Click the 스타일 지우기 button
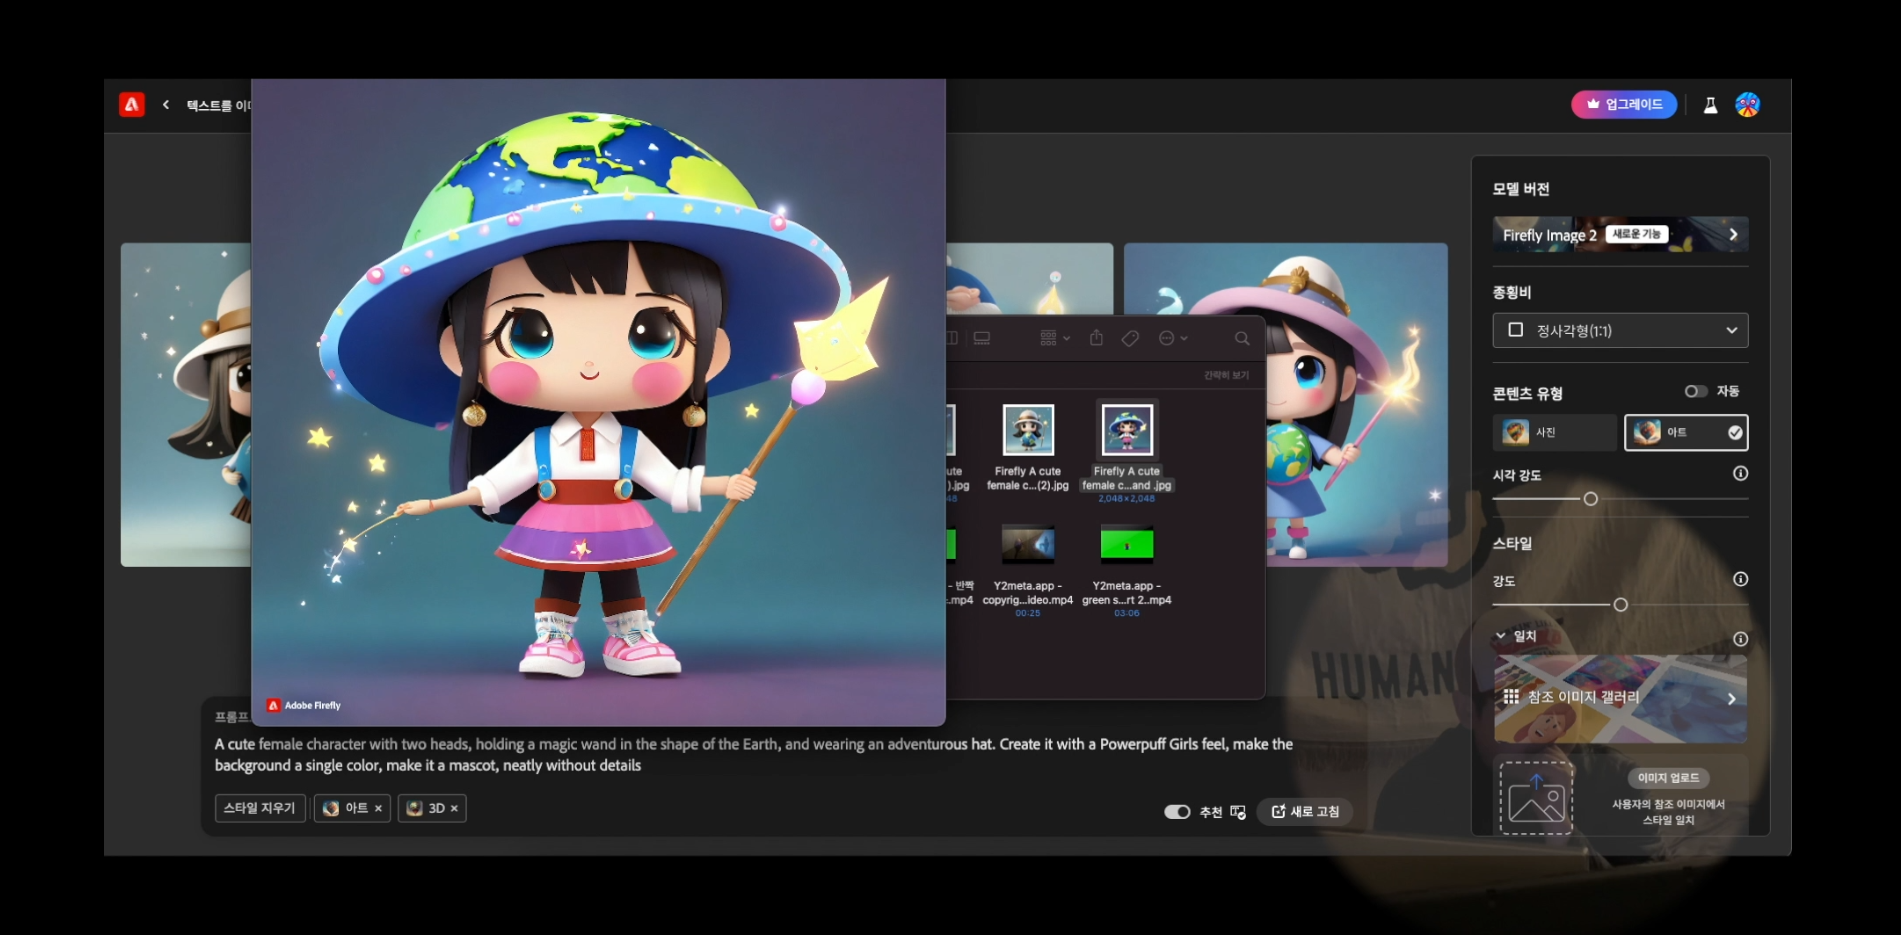 coord(260,808)
